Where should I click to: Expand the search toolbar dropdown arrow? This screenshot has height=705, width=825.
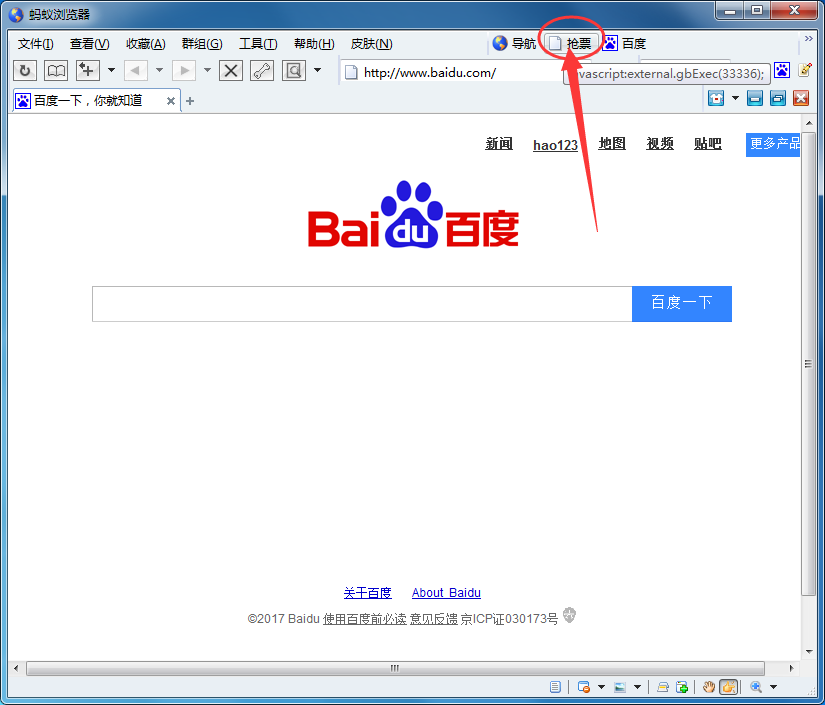pos(317,70)
